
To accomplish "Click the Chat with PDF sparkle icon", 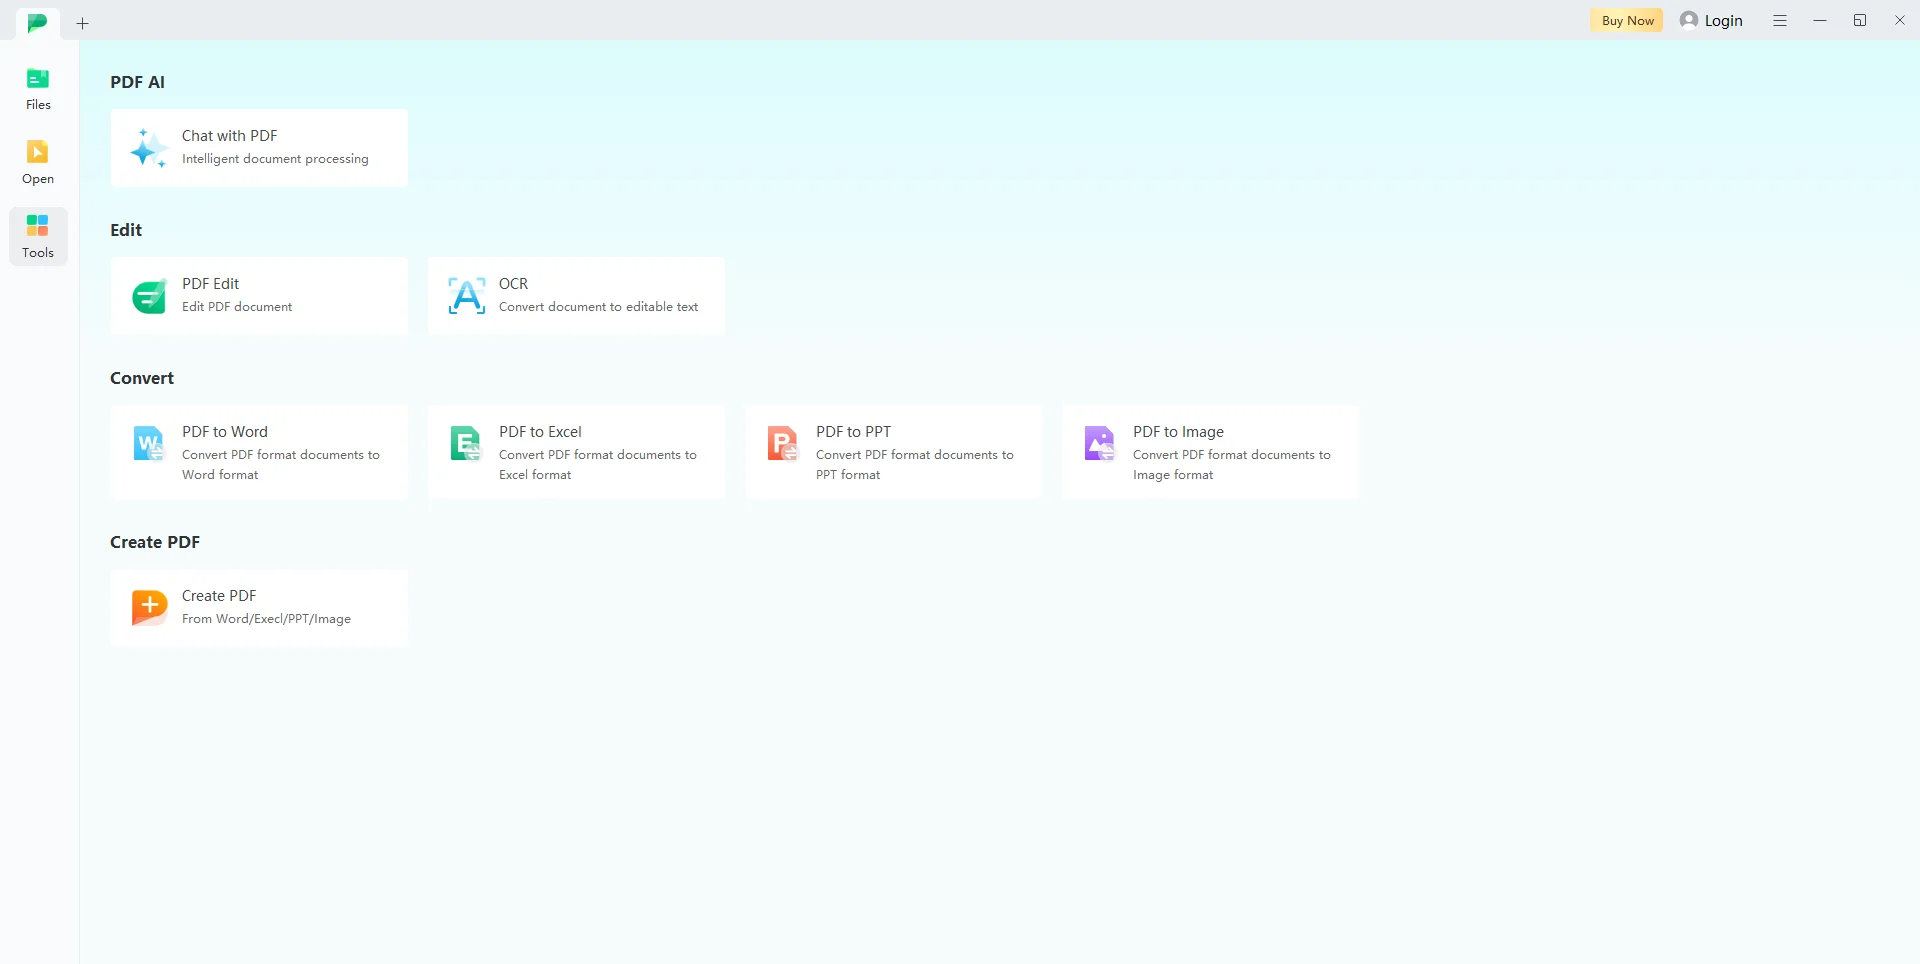I will pos(149,148).
